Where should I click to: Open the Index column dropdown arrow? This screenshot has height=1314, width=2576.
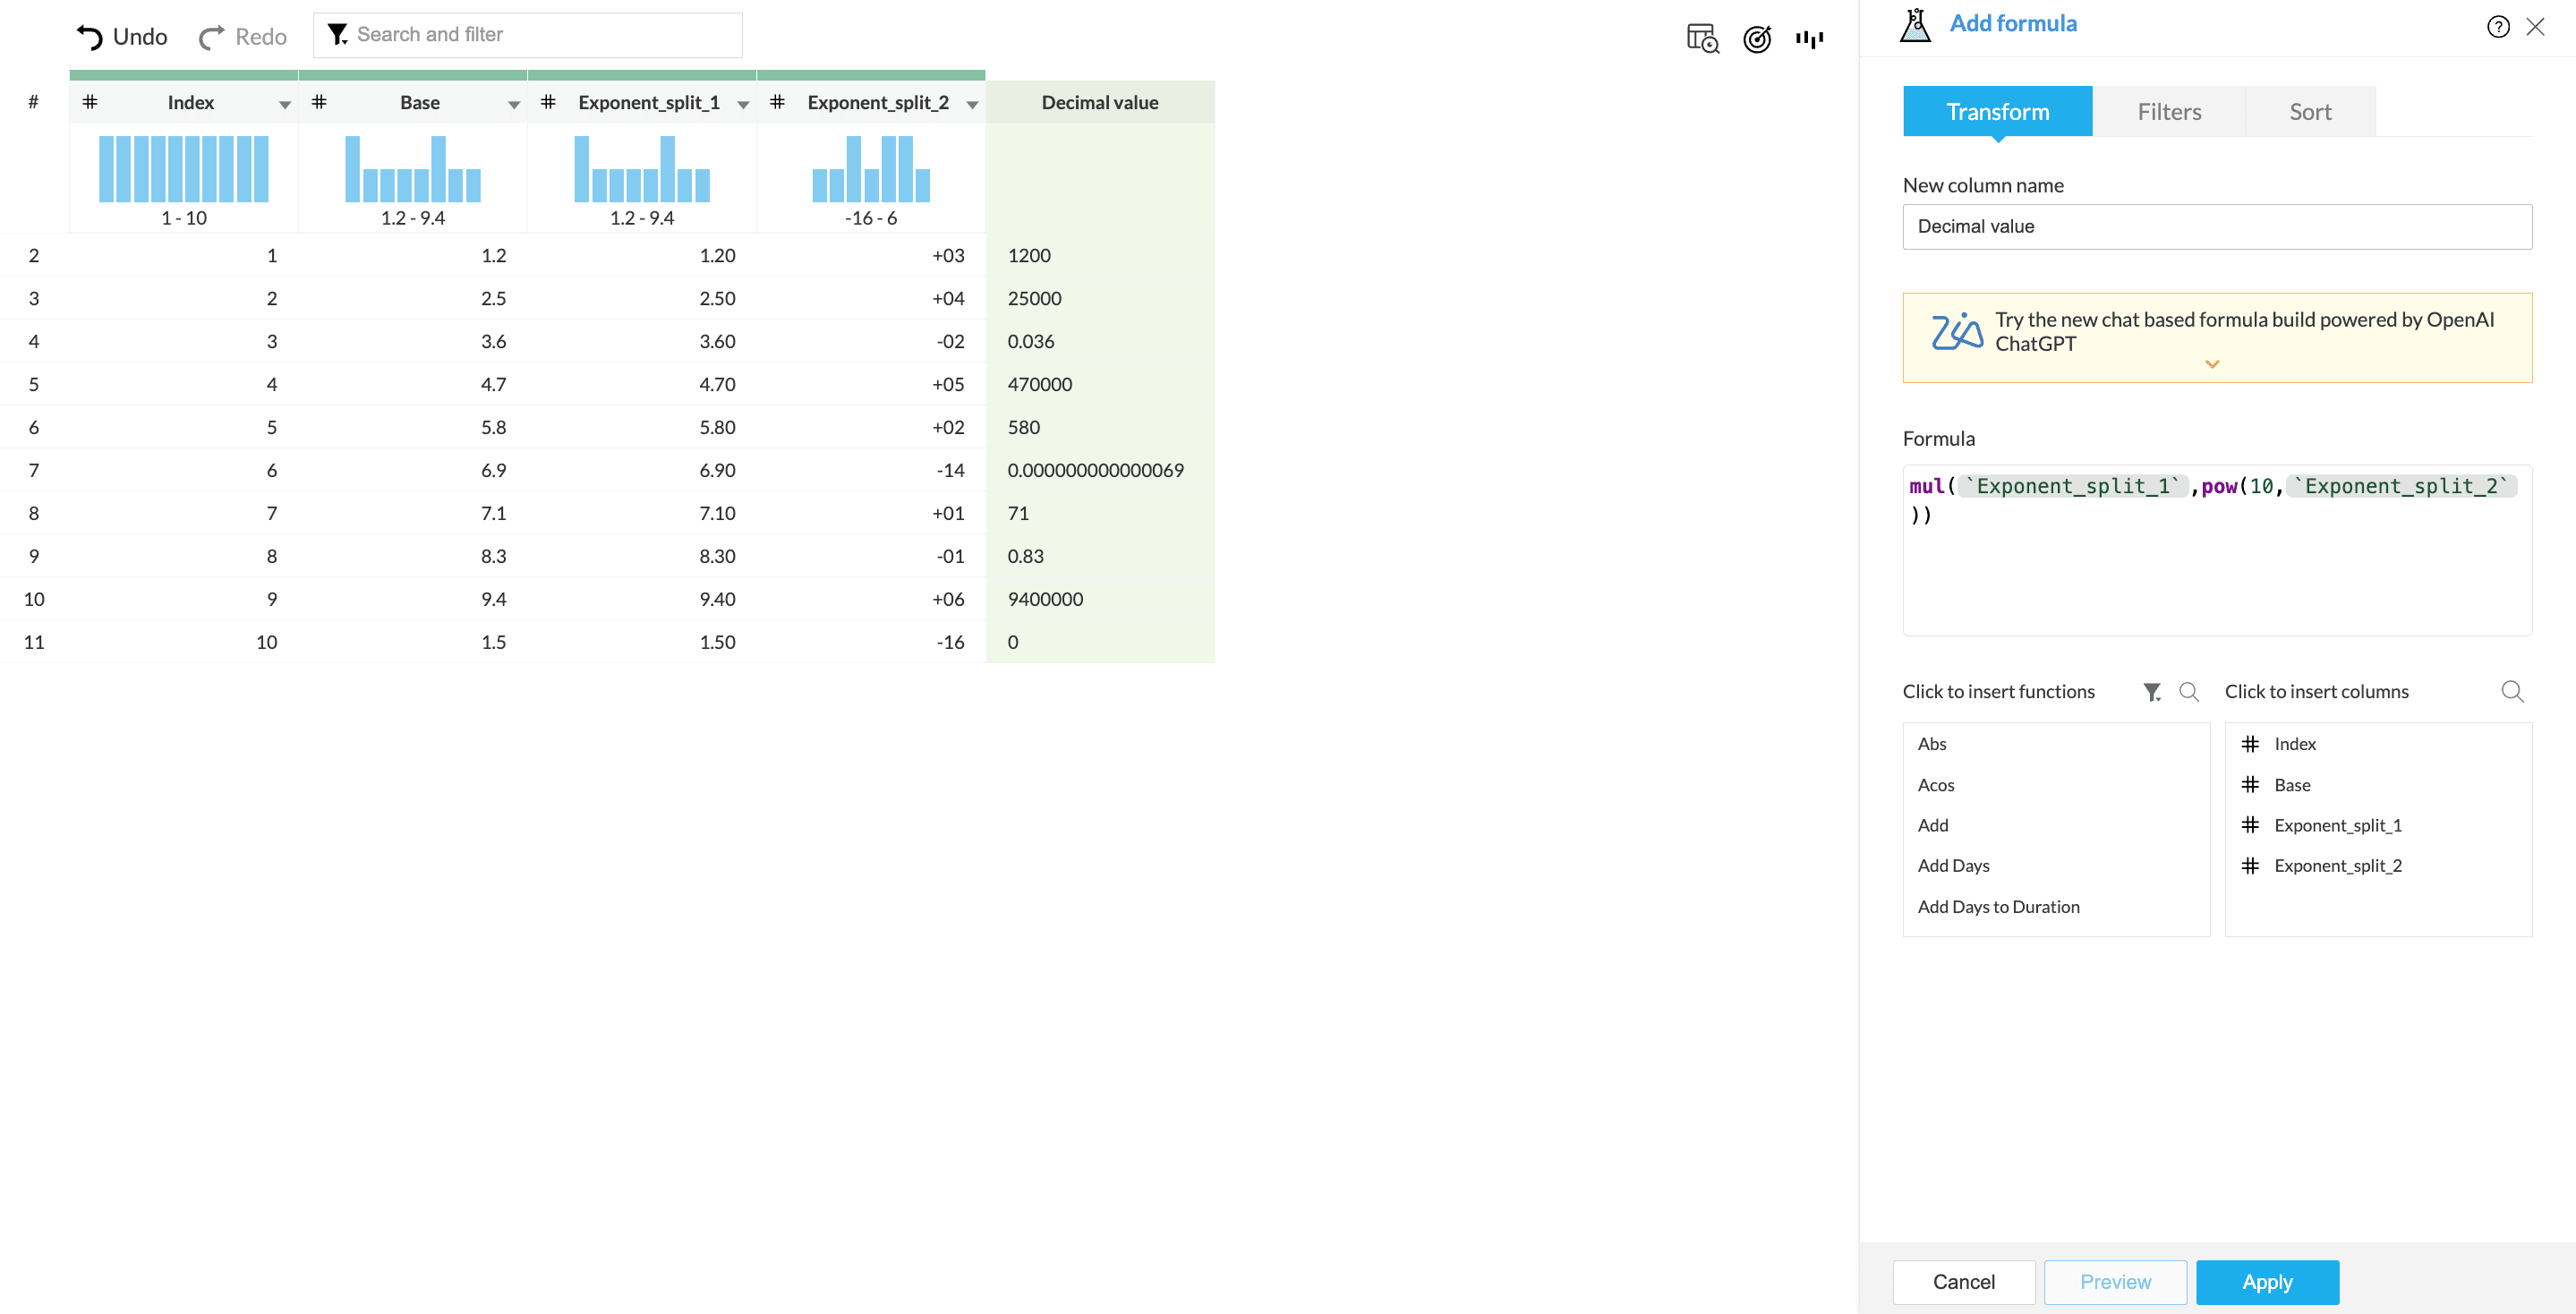pos(285,104)
